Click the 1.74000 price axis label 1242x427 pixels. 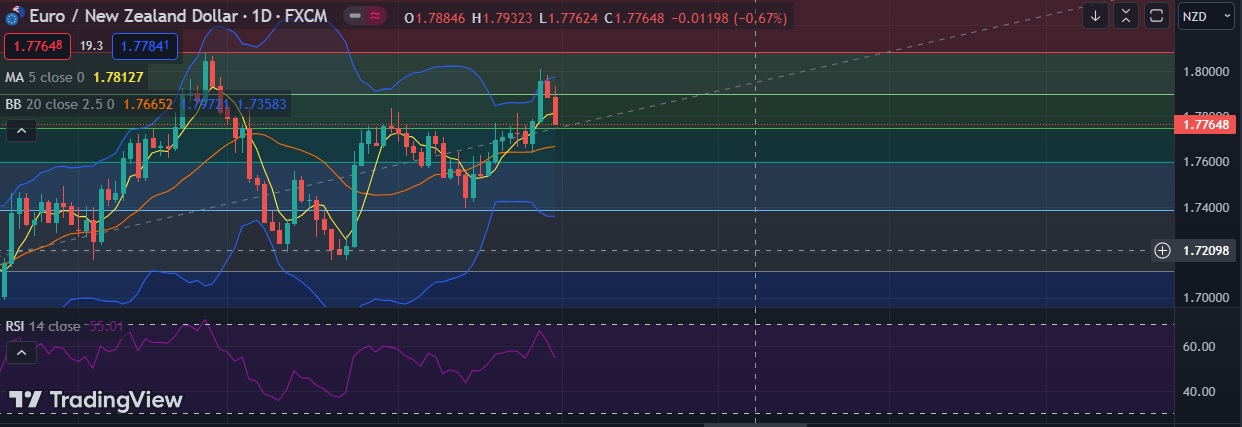point(1206,208)
